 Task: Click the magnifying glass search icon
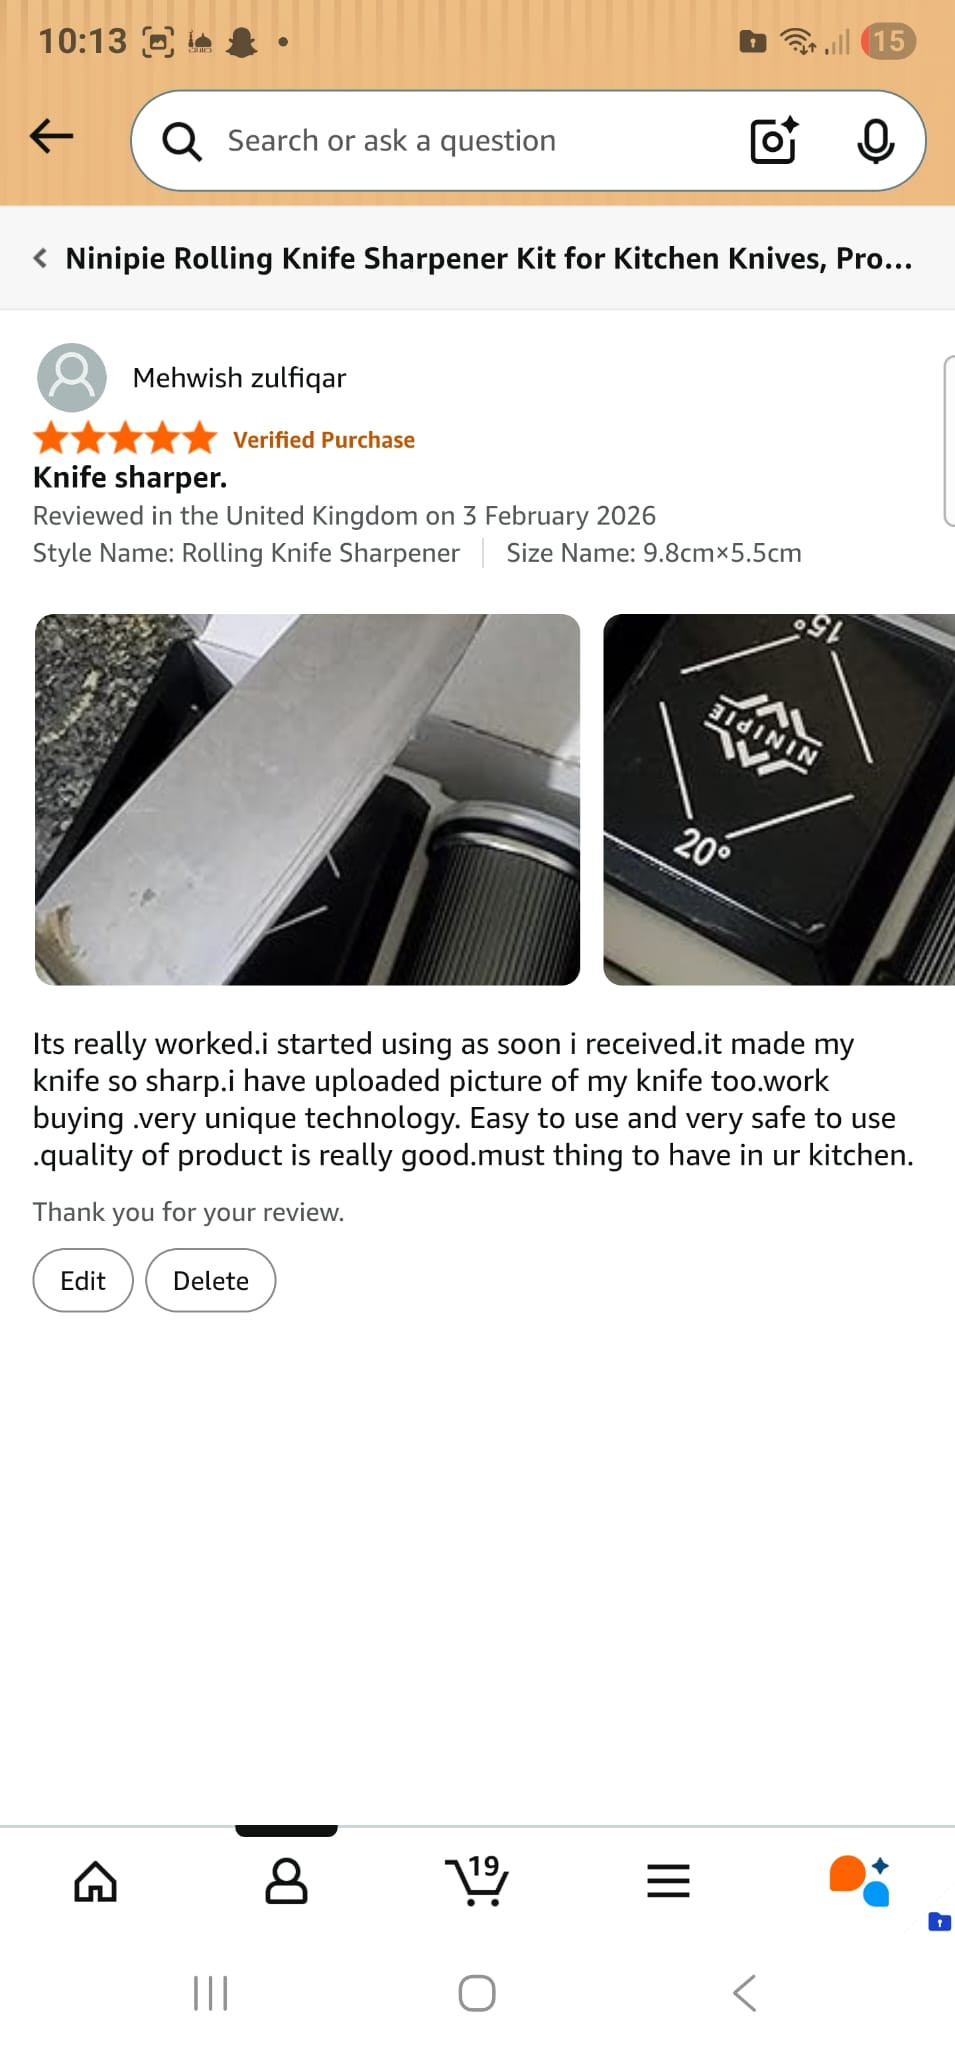click(x=182, y=141)
